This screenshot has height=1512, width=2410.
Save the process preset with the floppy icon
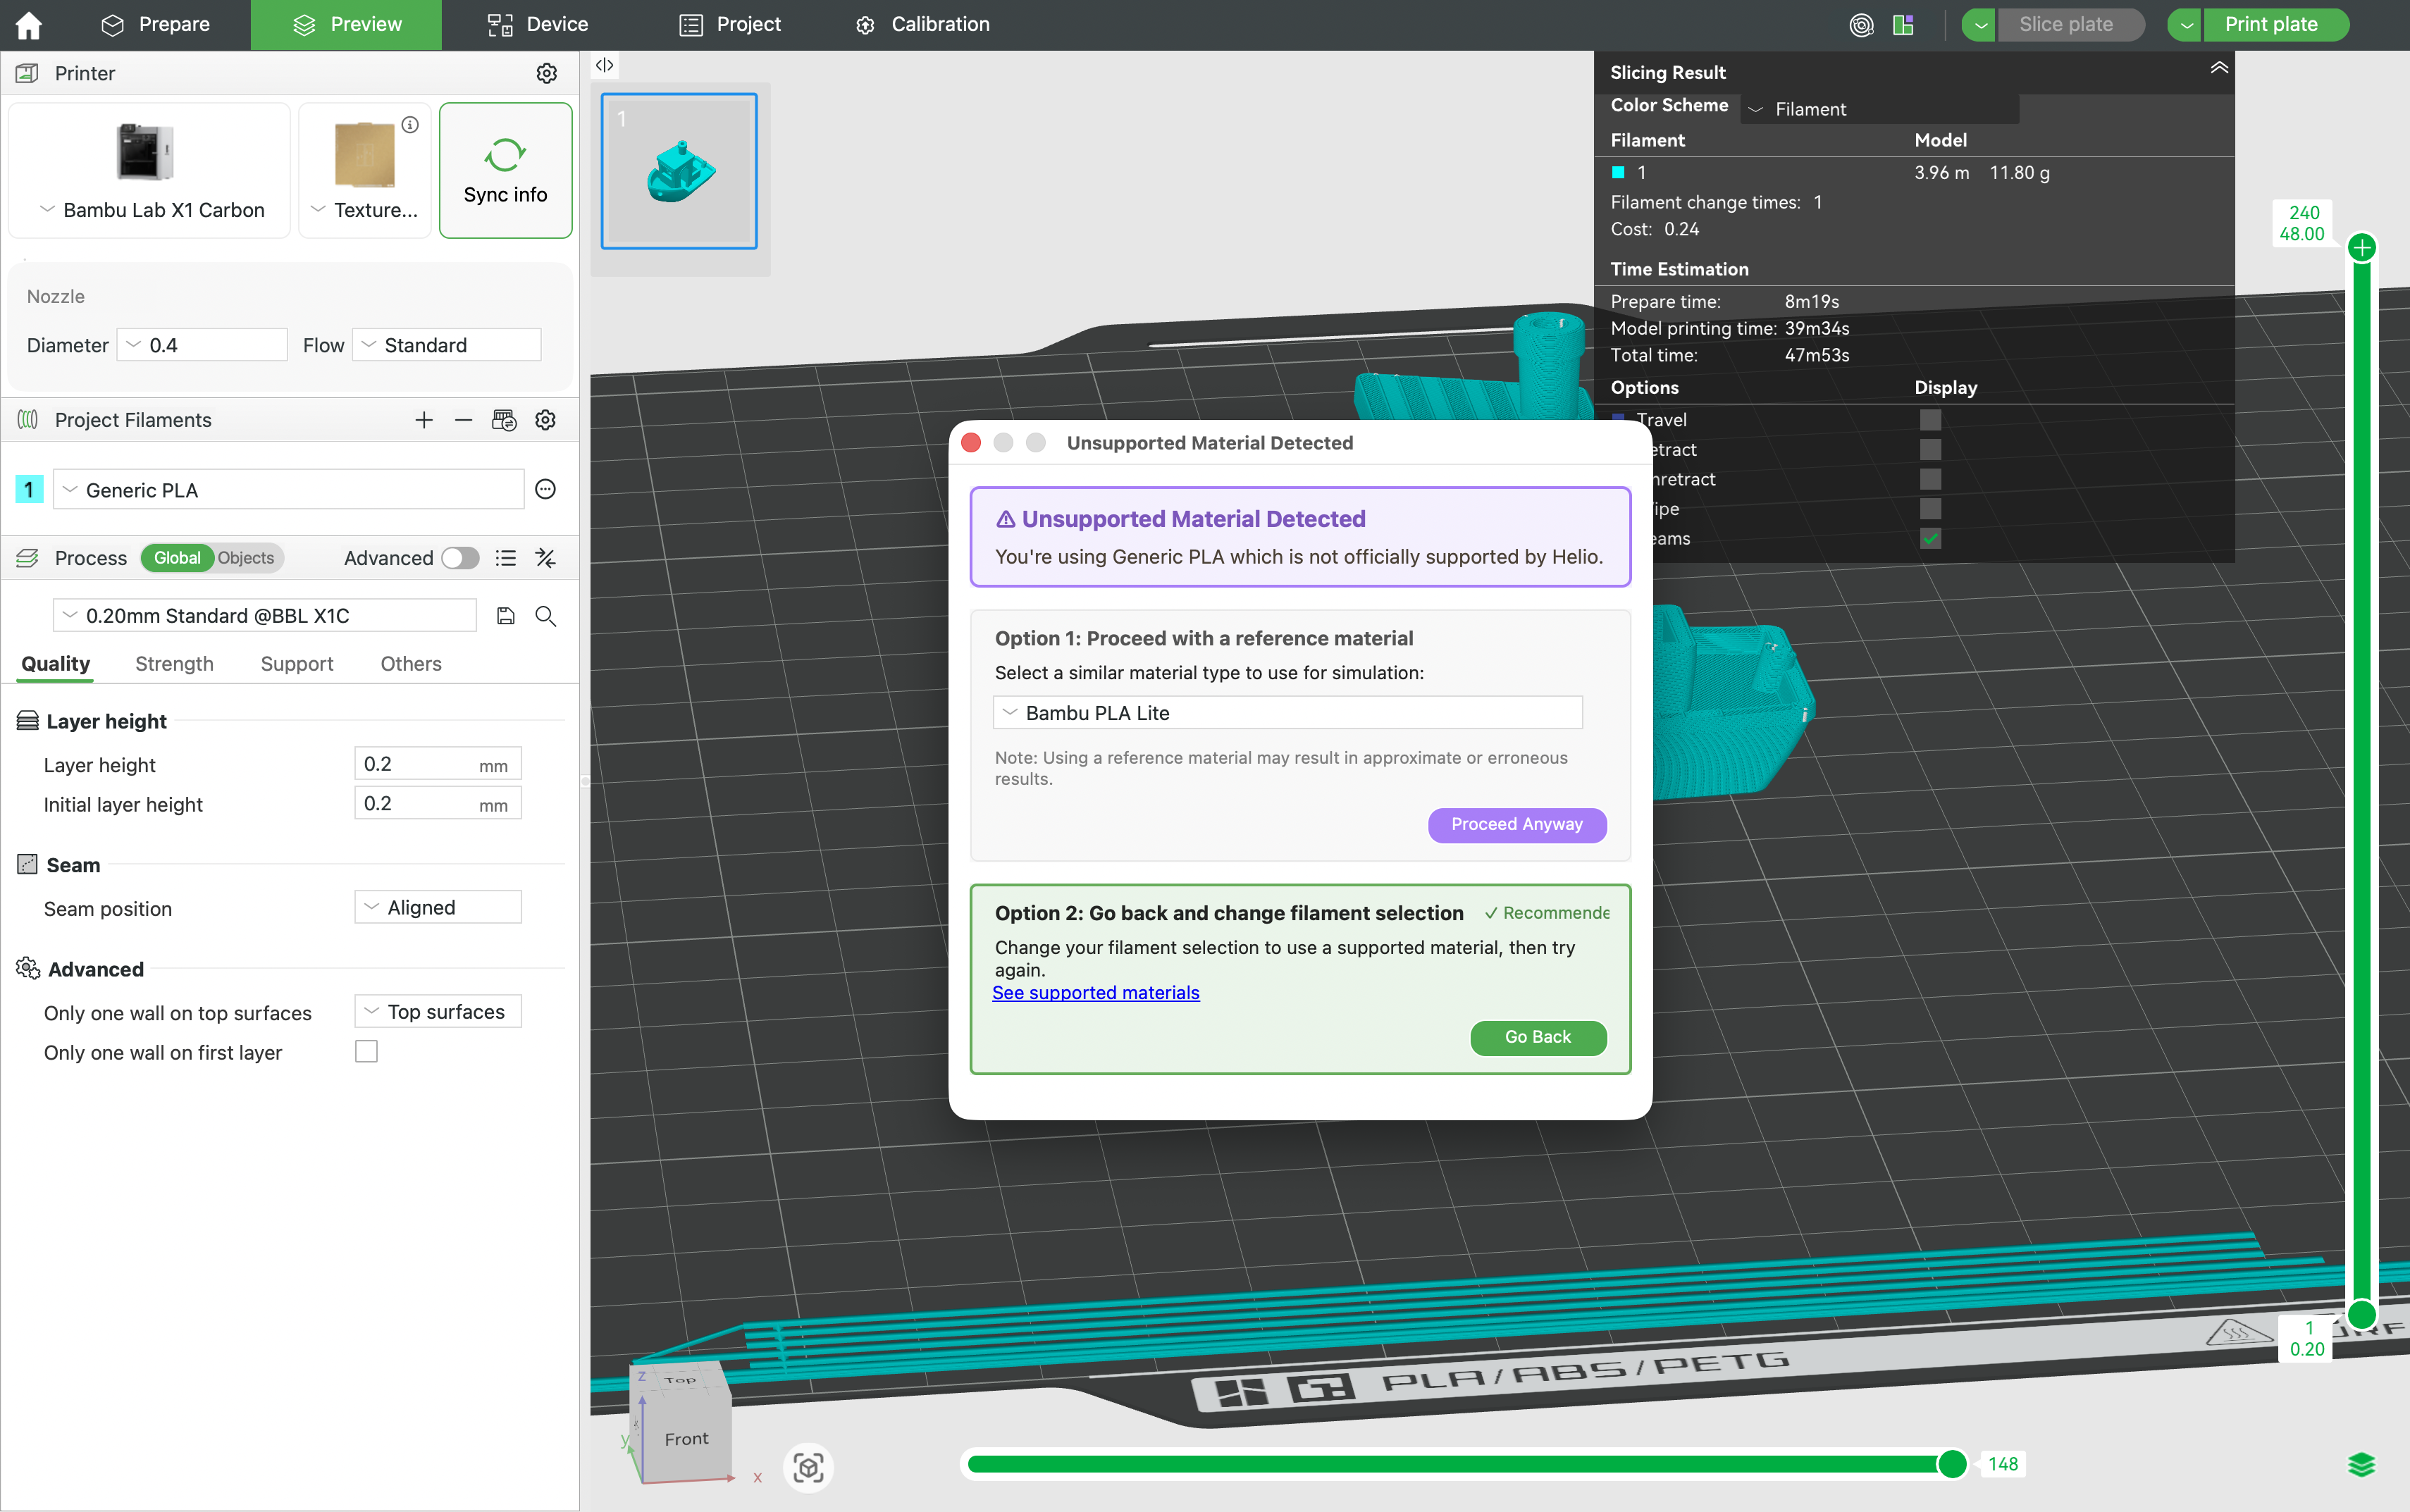click(506, 615)
